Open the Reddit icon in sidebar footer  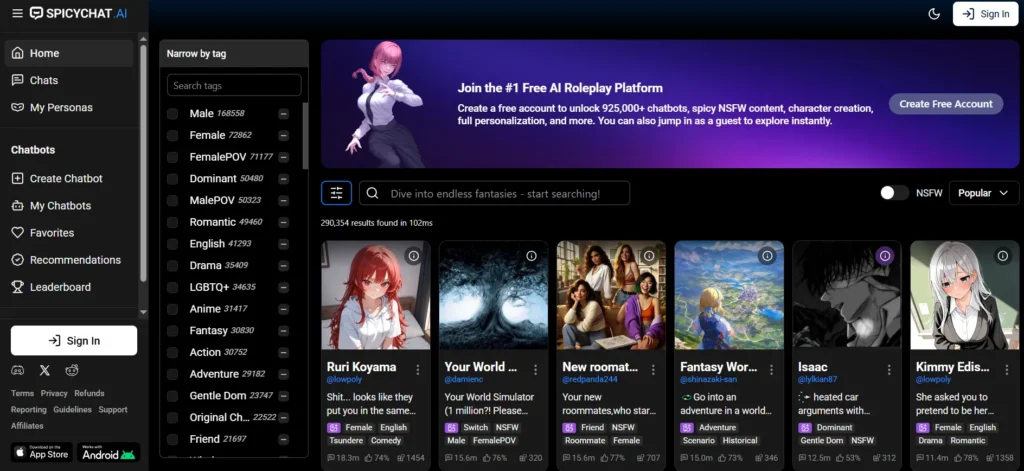pyautogui.click(x=71, y=370)
